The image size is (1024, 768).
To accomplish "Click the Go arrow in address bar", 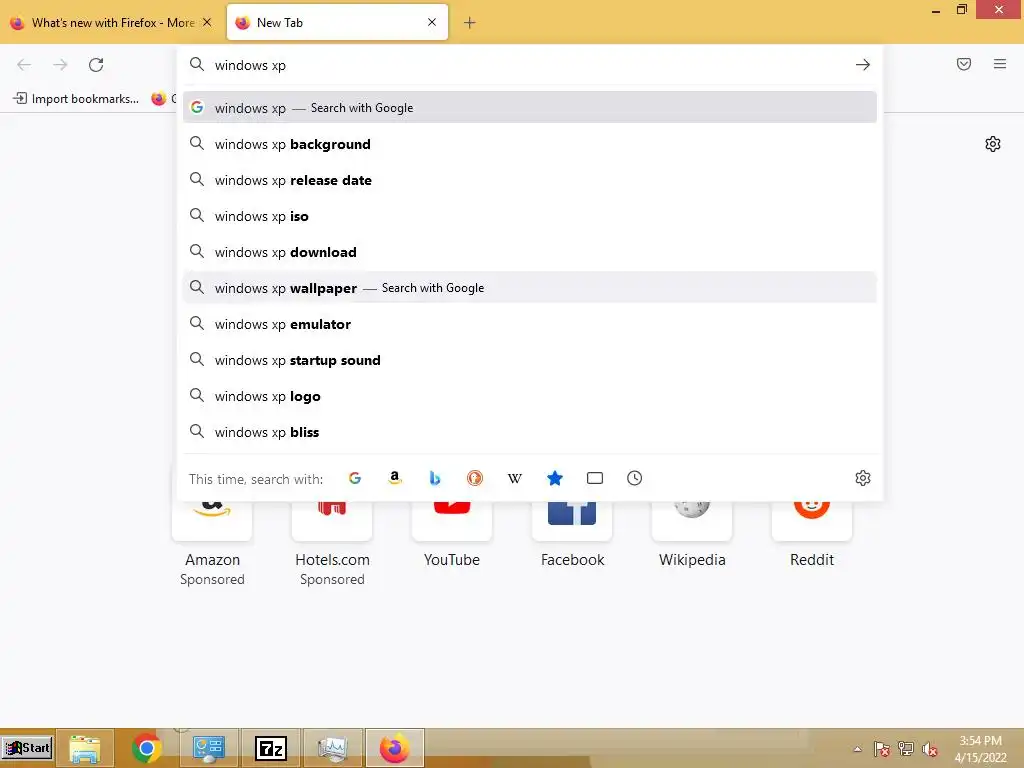I will (863, 65).
